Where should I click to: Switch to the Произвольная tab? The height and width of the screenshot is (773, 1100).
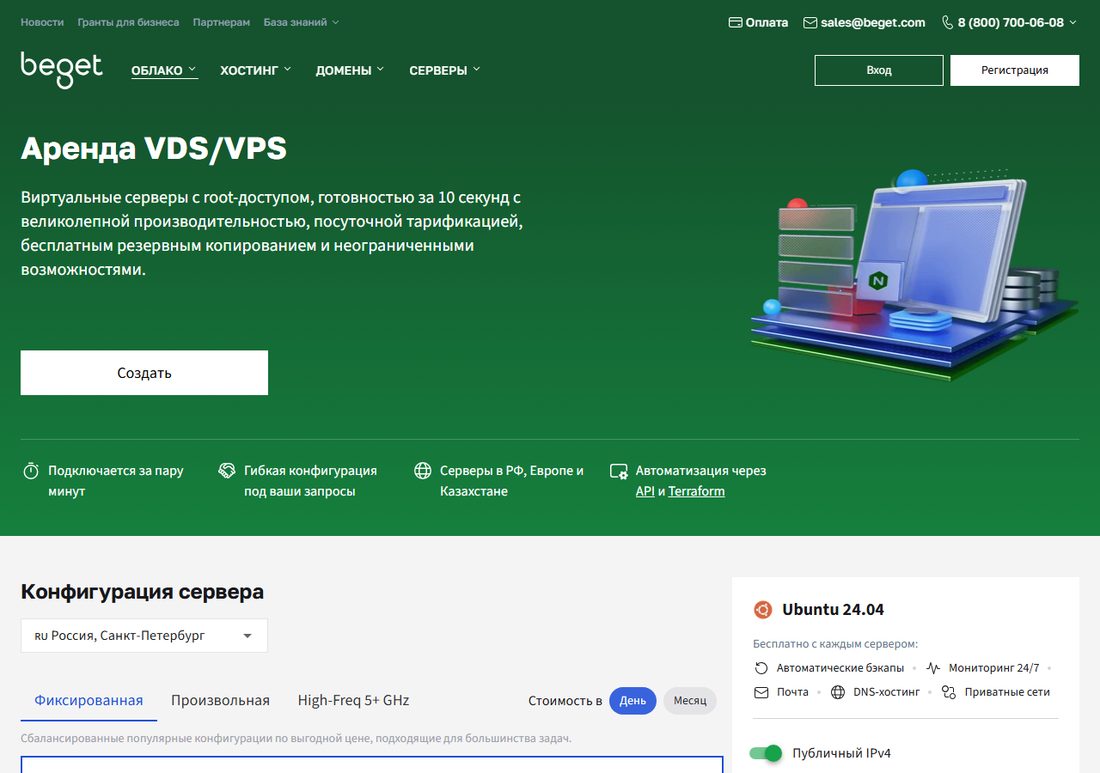click(220, 700)
